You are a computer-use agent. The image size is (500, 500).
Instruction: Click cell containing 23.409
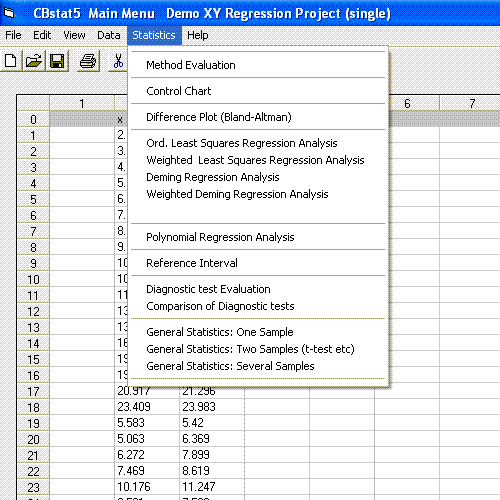pyautogui.click(x=147, y=407)
